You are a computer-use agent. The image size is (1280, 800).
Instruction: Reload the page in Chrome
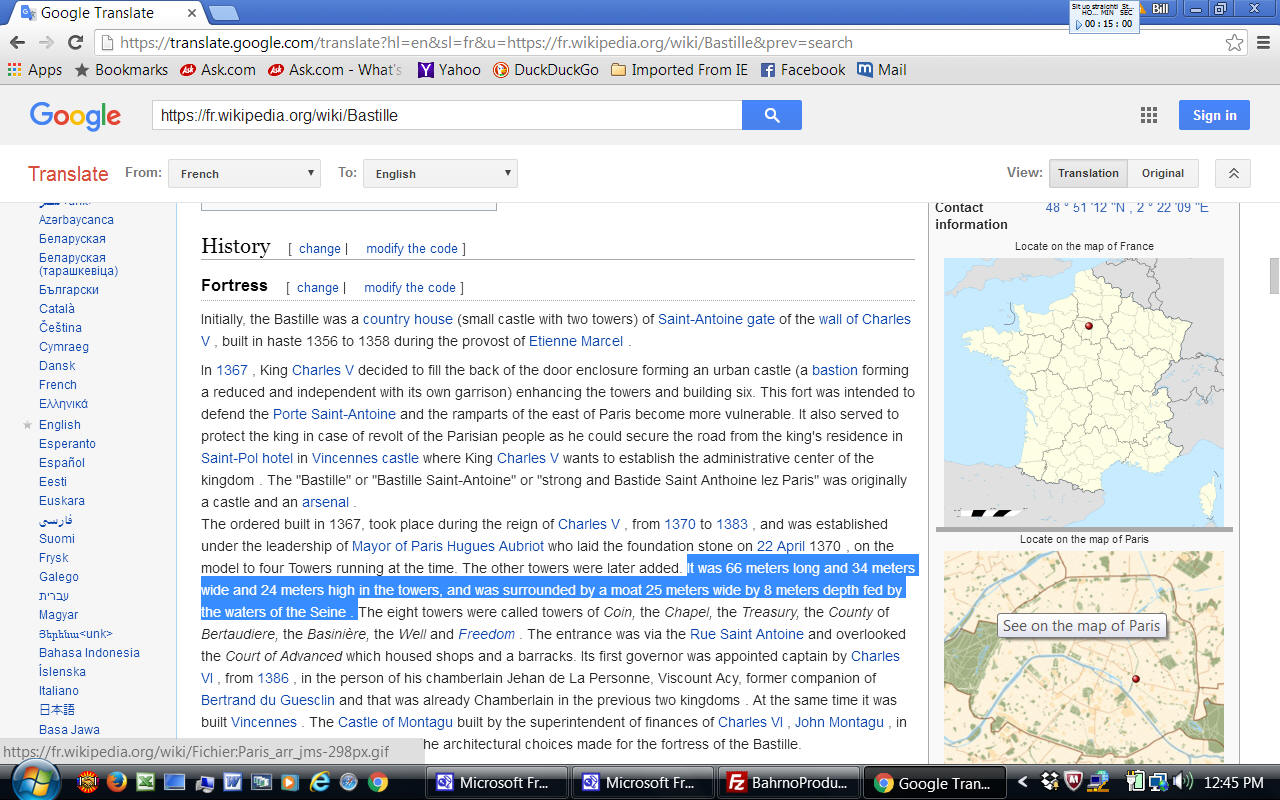(75, 43)
